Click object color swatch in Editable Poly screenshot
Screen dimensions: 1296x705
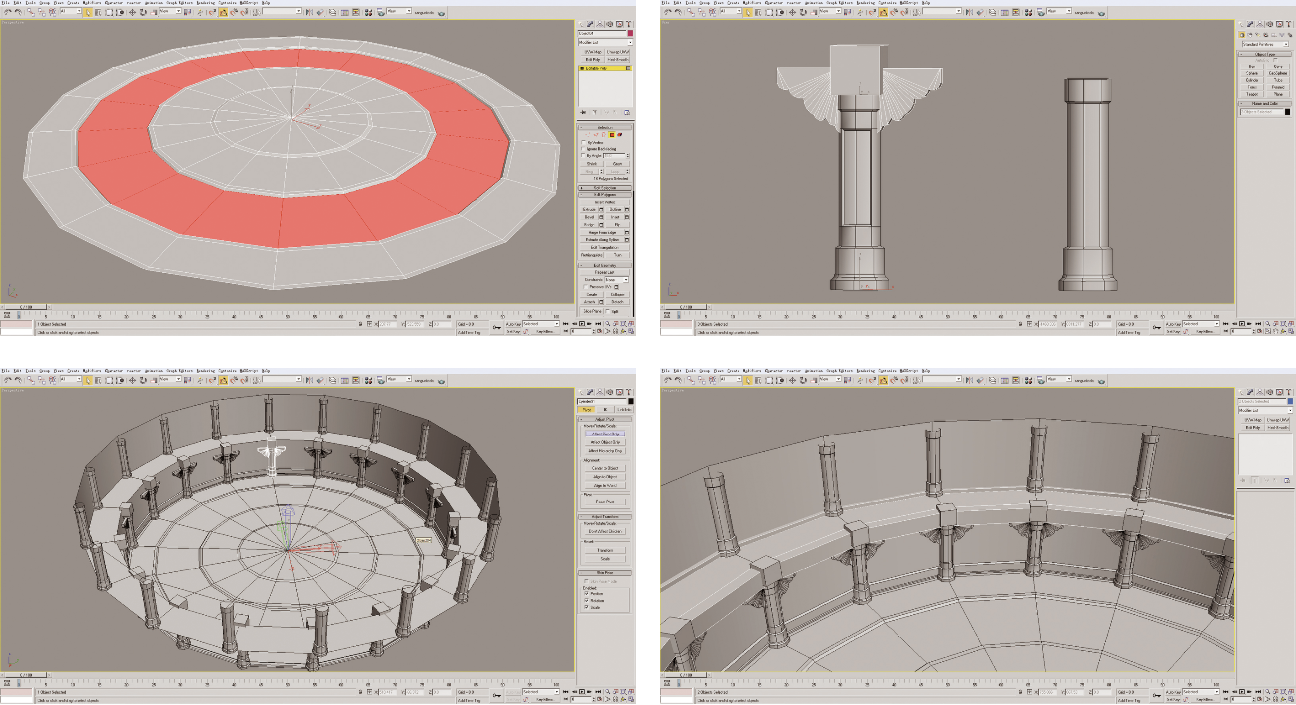tap(630, 33)
